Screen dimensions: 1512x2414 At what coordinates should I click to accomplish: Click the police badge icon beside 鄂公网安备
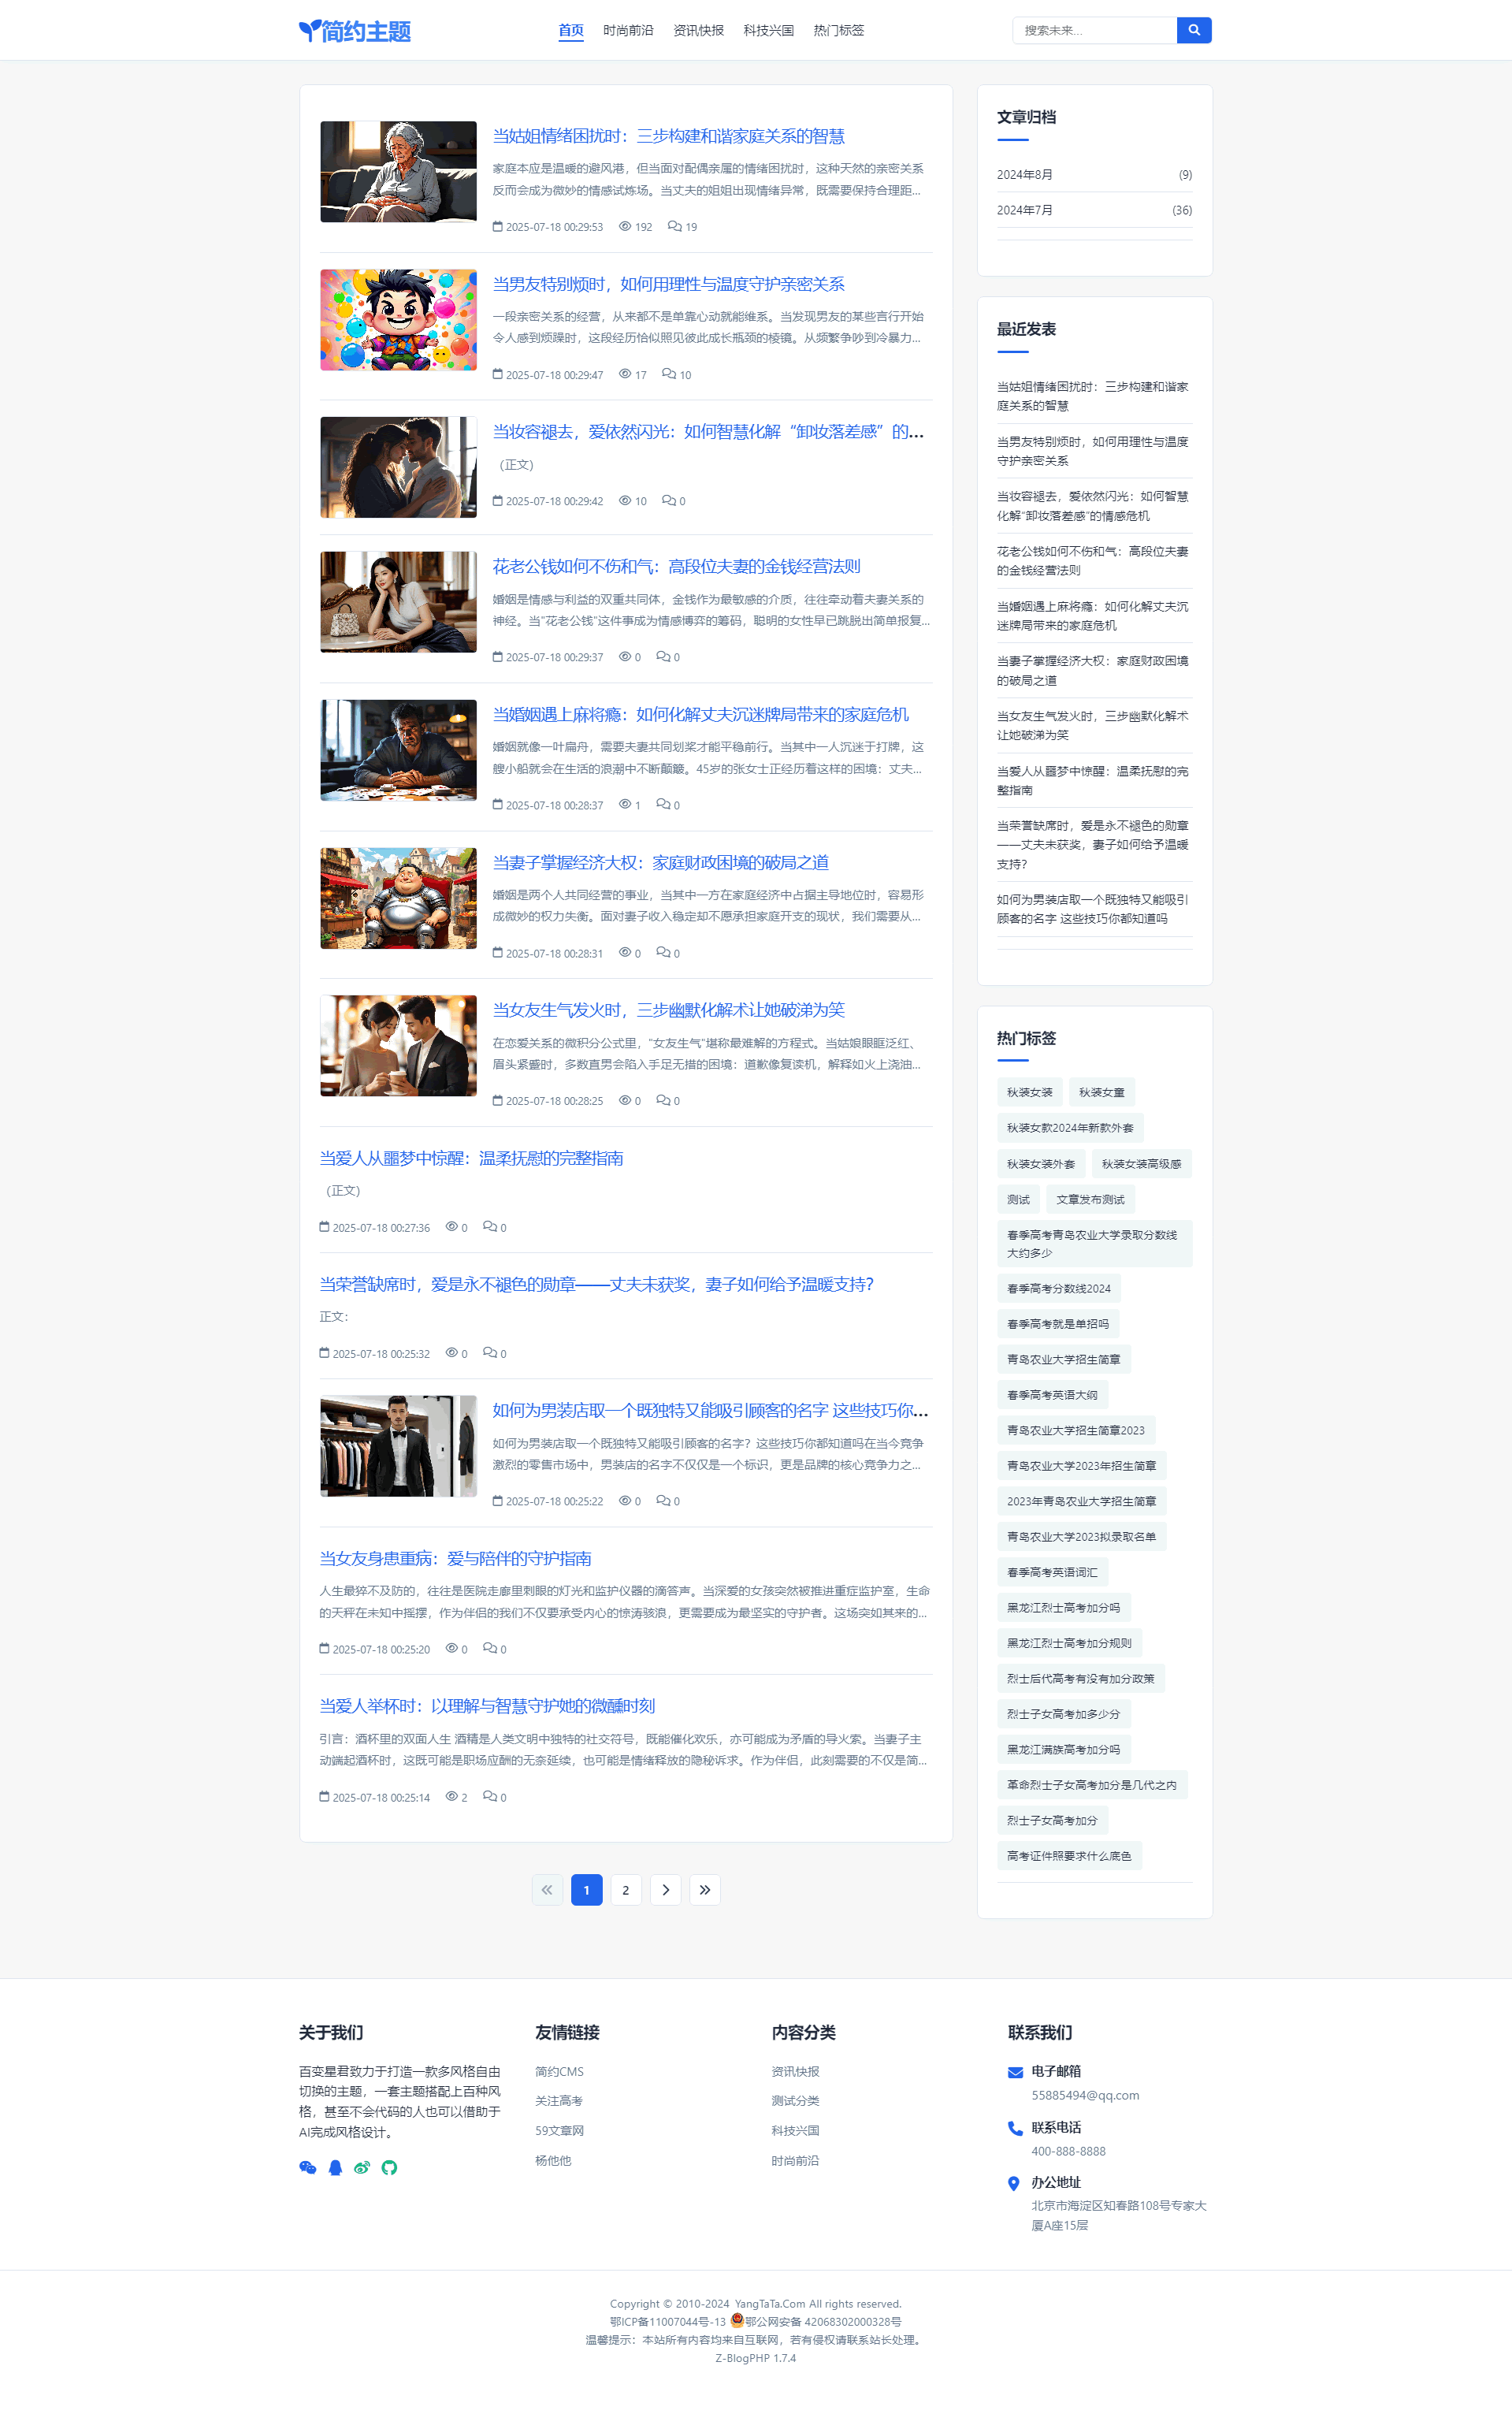[x=737, y=2320]
